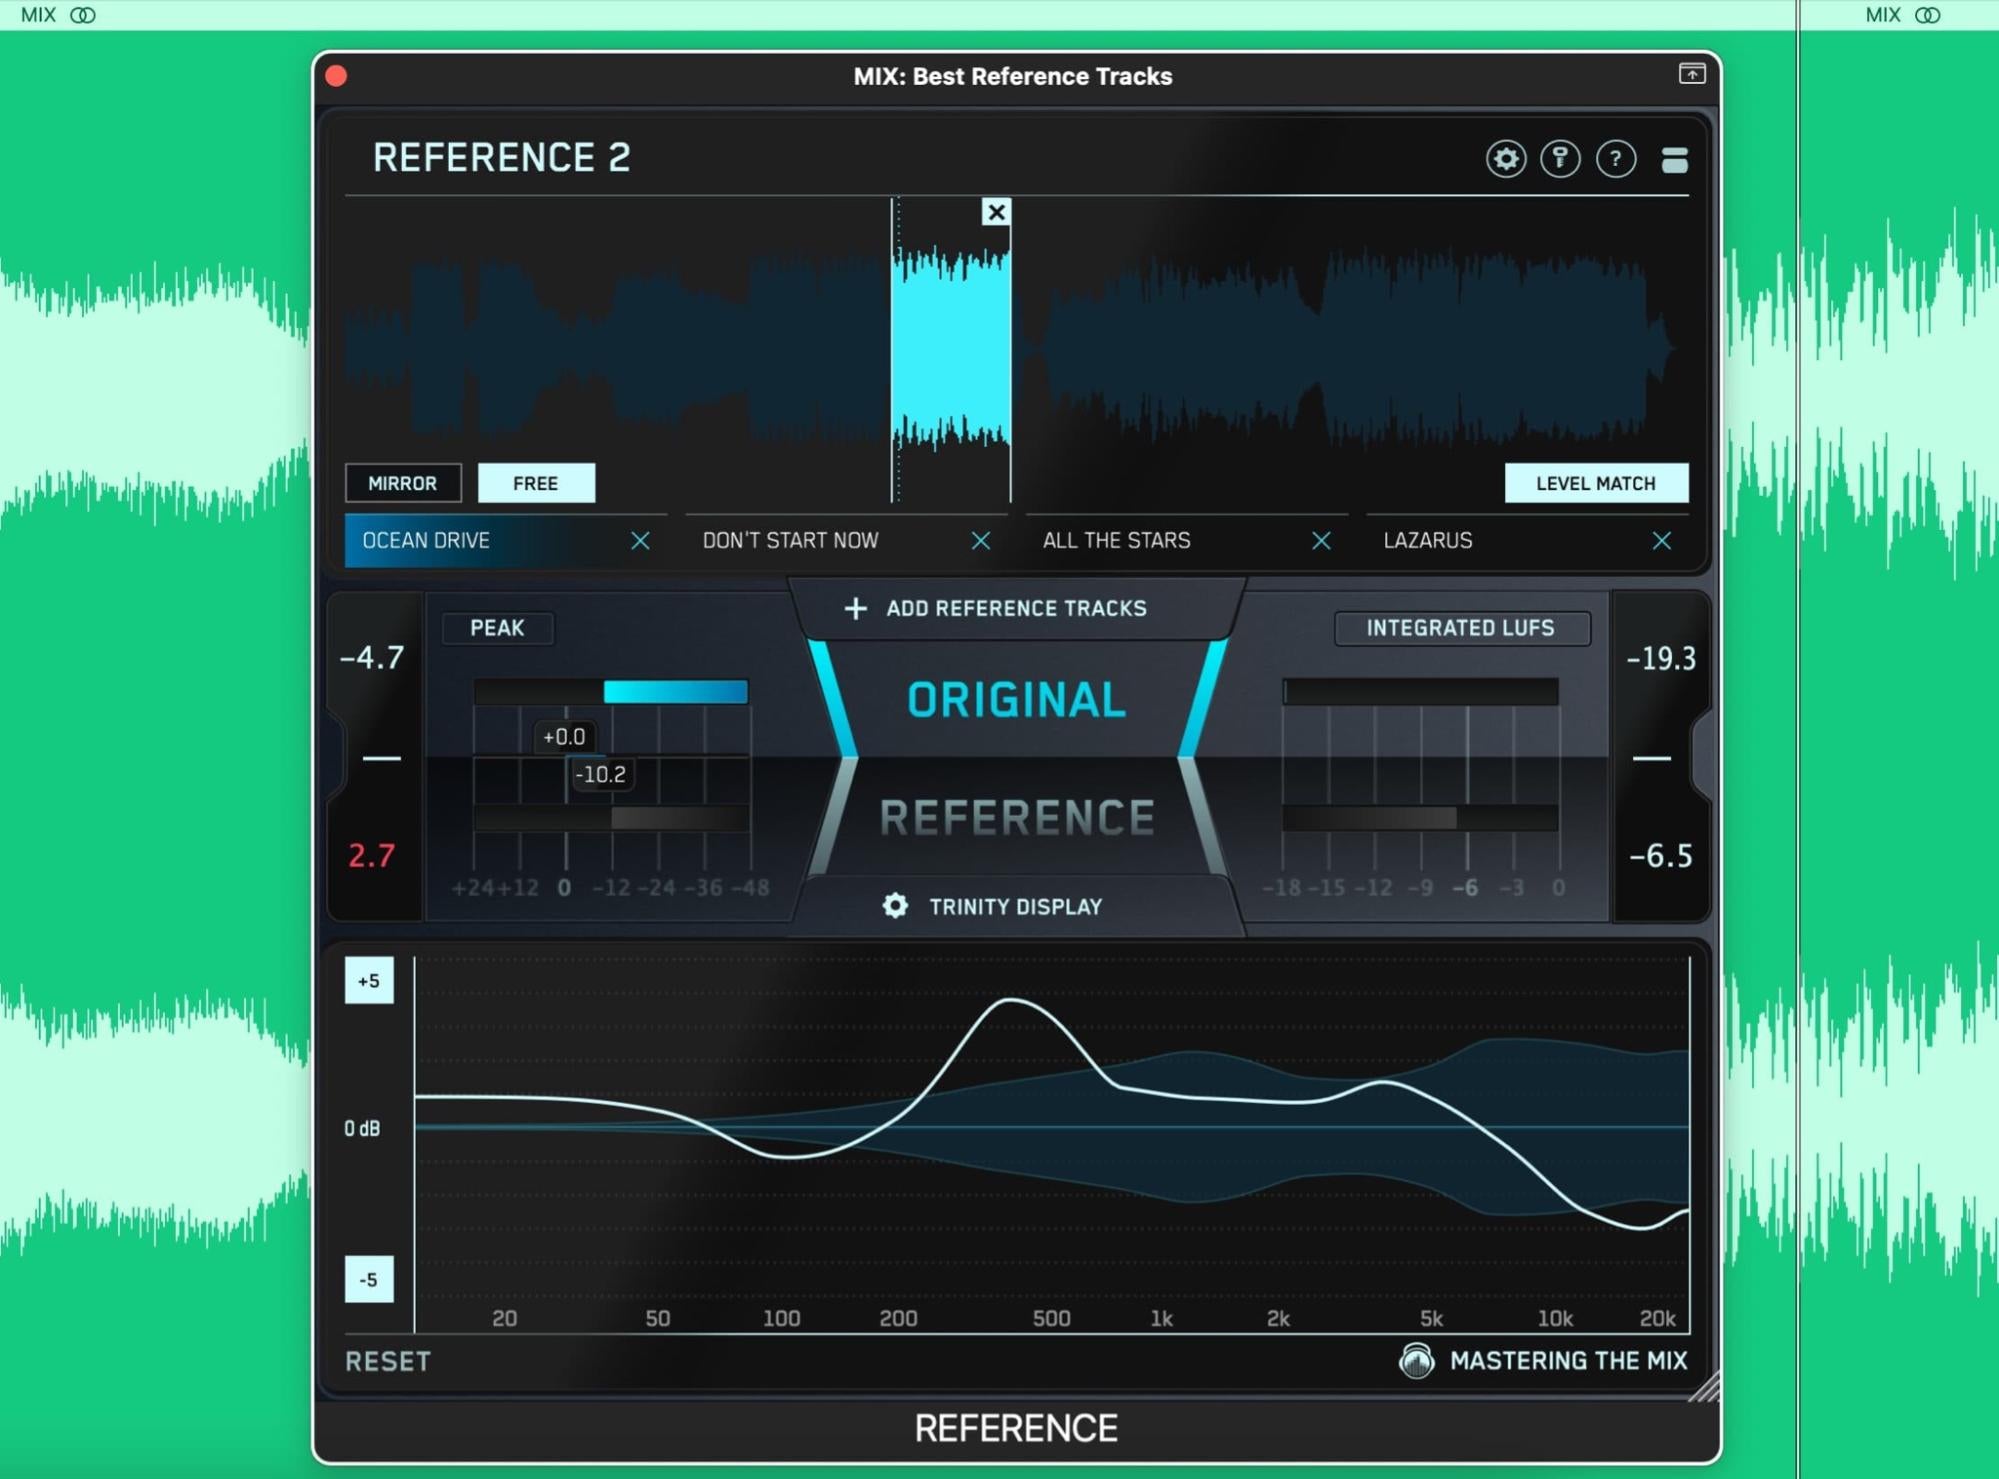Click the stereo link icon beside left MIX

(x=83, y=15)
